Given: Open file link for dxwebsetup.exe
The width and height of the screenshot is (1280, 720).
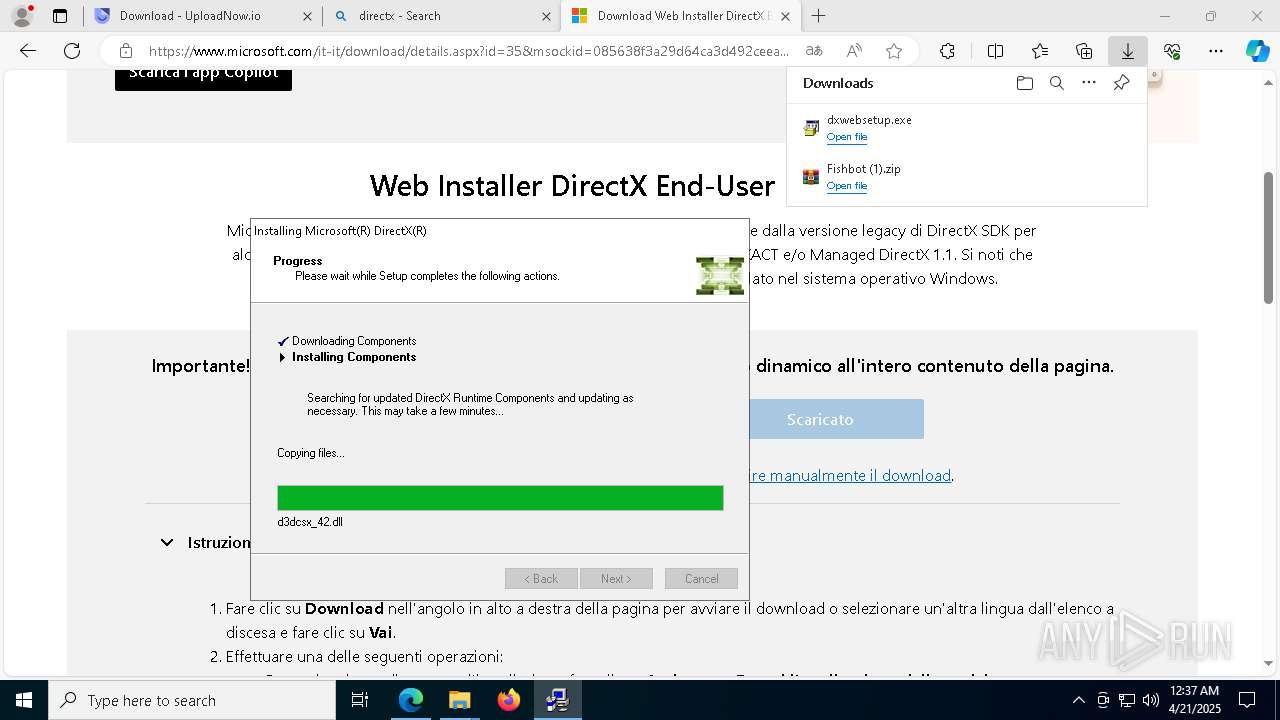Looking at the screenshot, I should pyautogui.click(x=846, y=137).
